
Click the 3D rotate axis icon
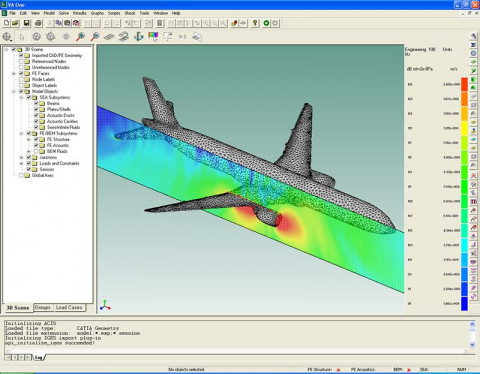coord(138,37)
